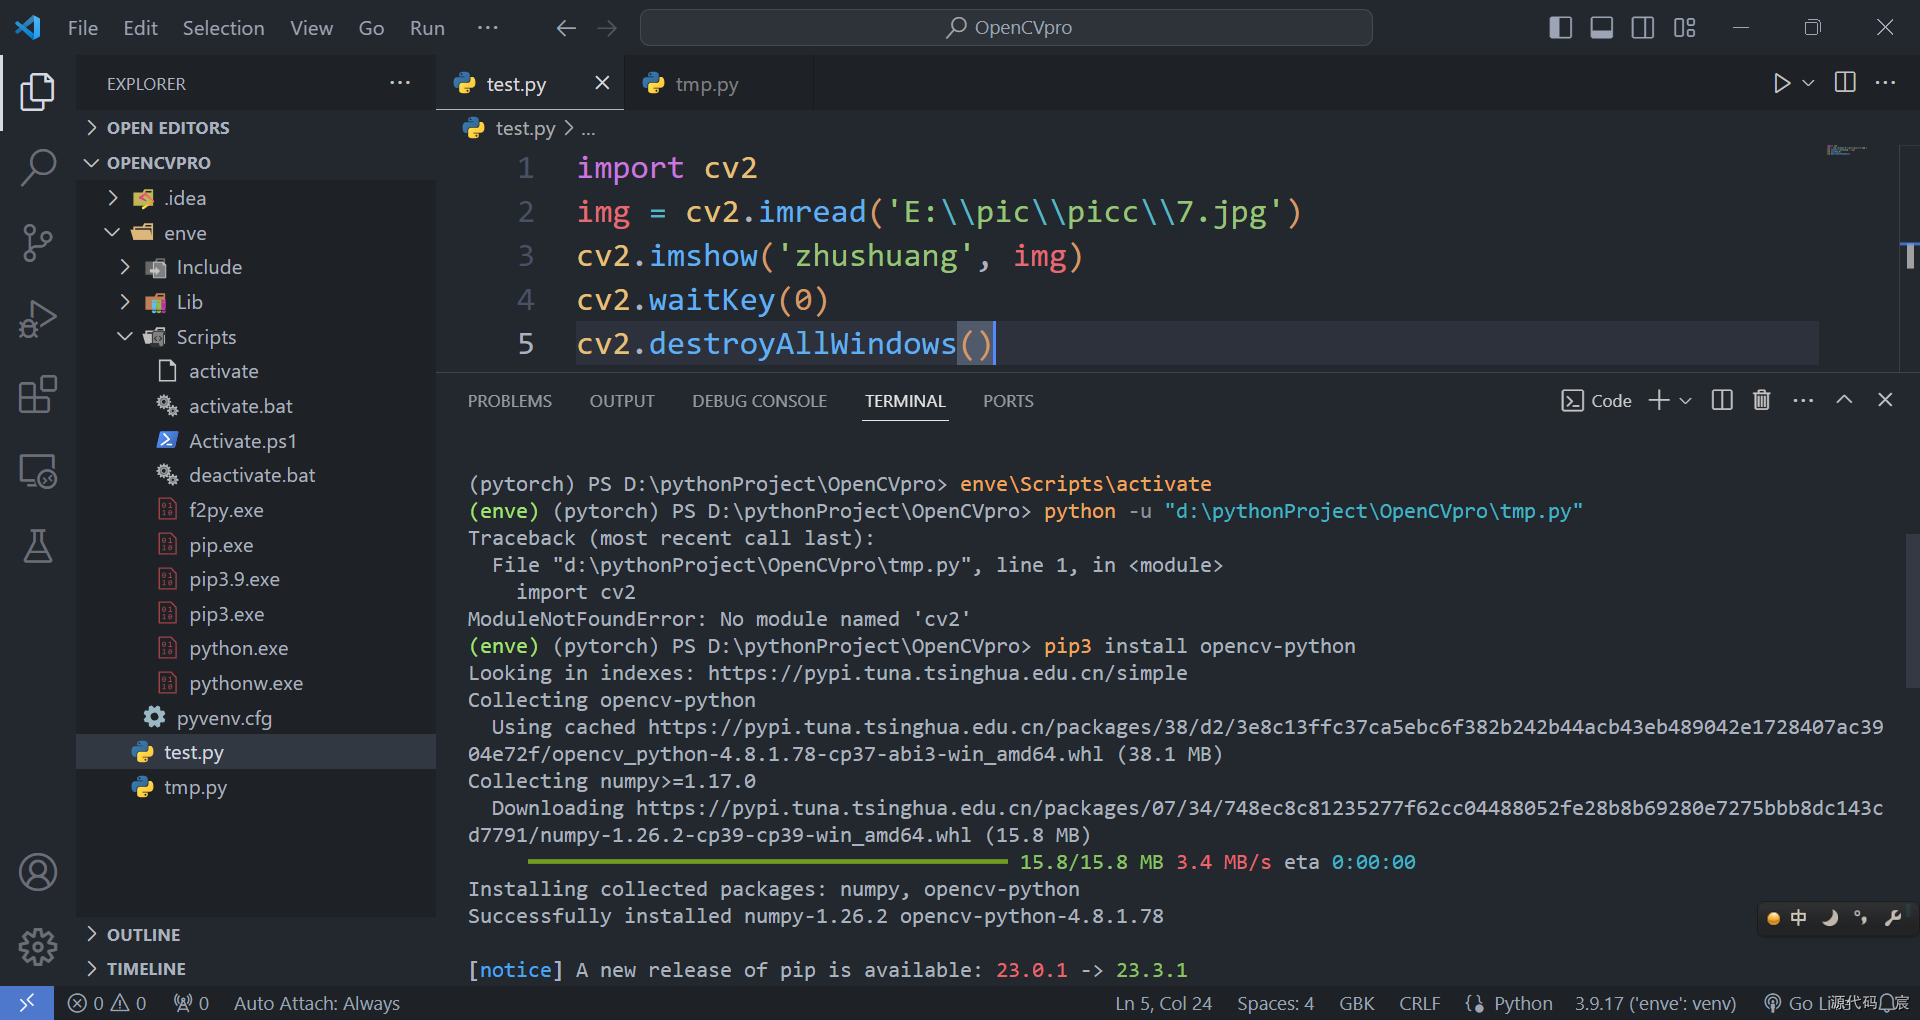Open the Testing flask icon
This screenshot has width=1920, height=1020.
37,546
